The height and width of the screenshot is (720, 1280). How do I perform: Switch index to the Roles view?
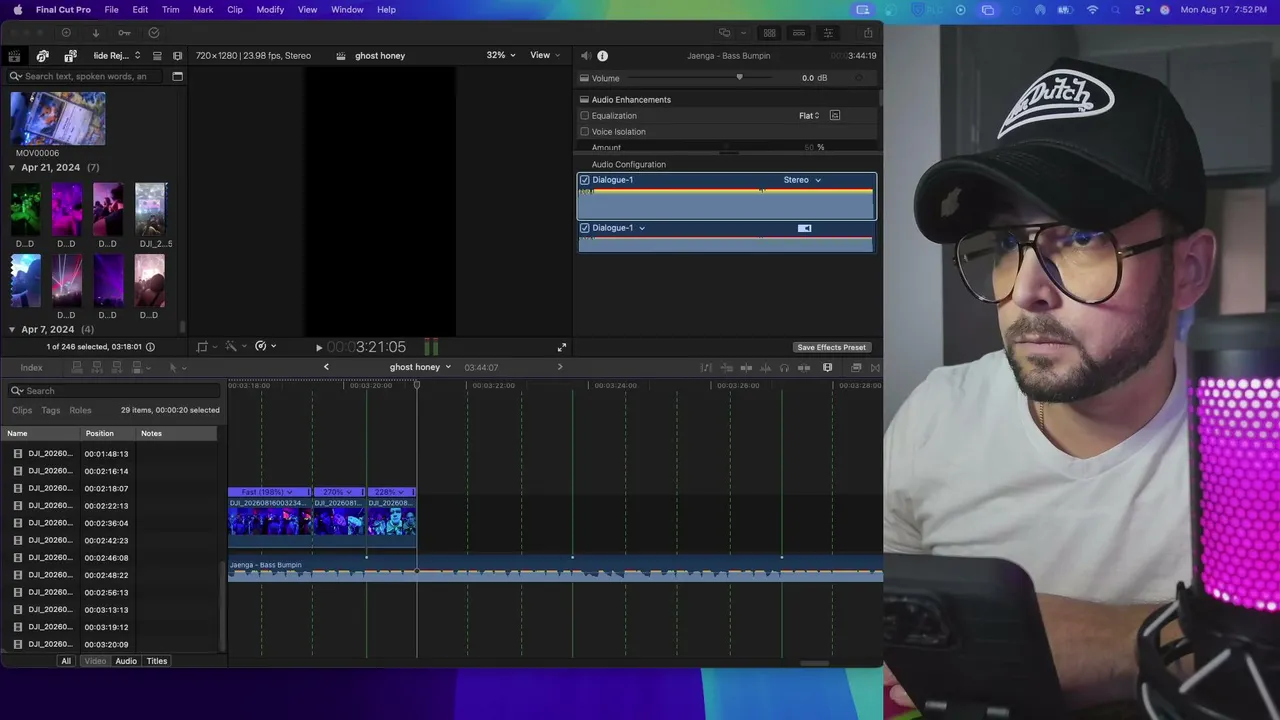(x=80, y=411)
